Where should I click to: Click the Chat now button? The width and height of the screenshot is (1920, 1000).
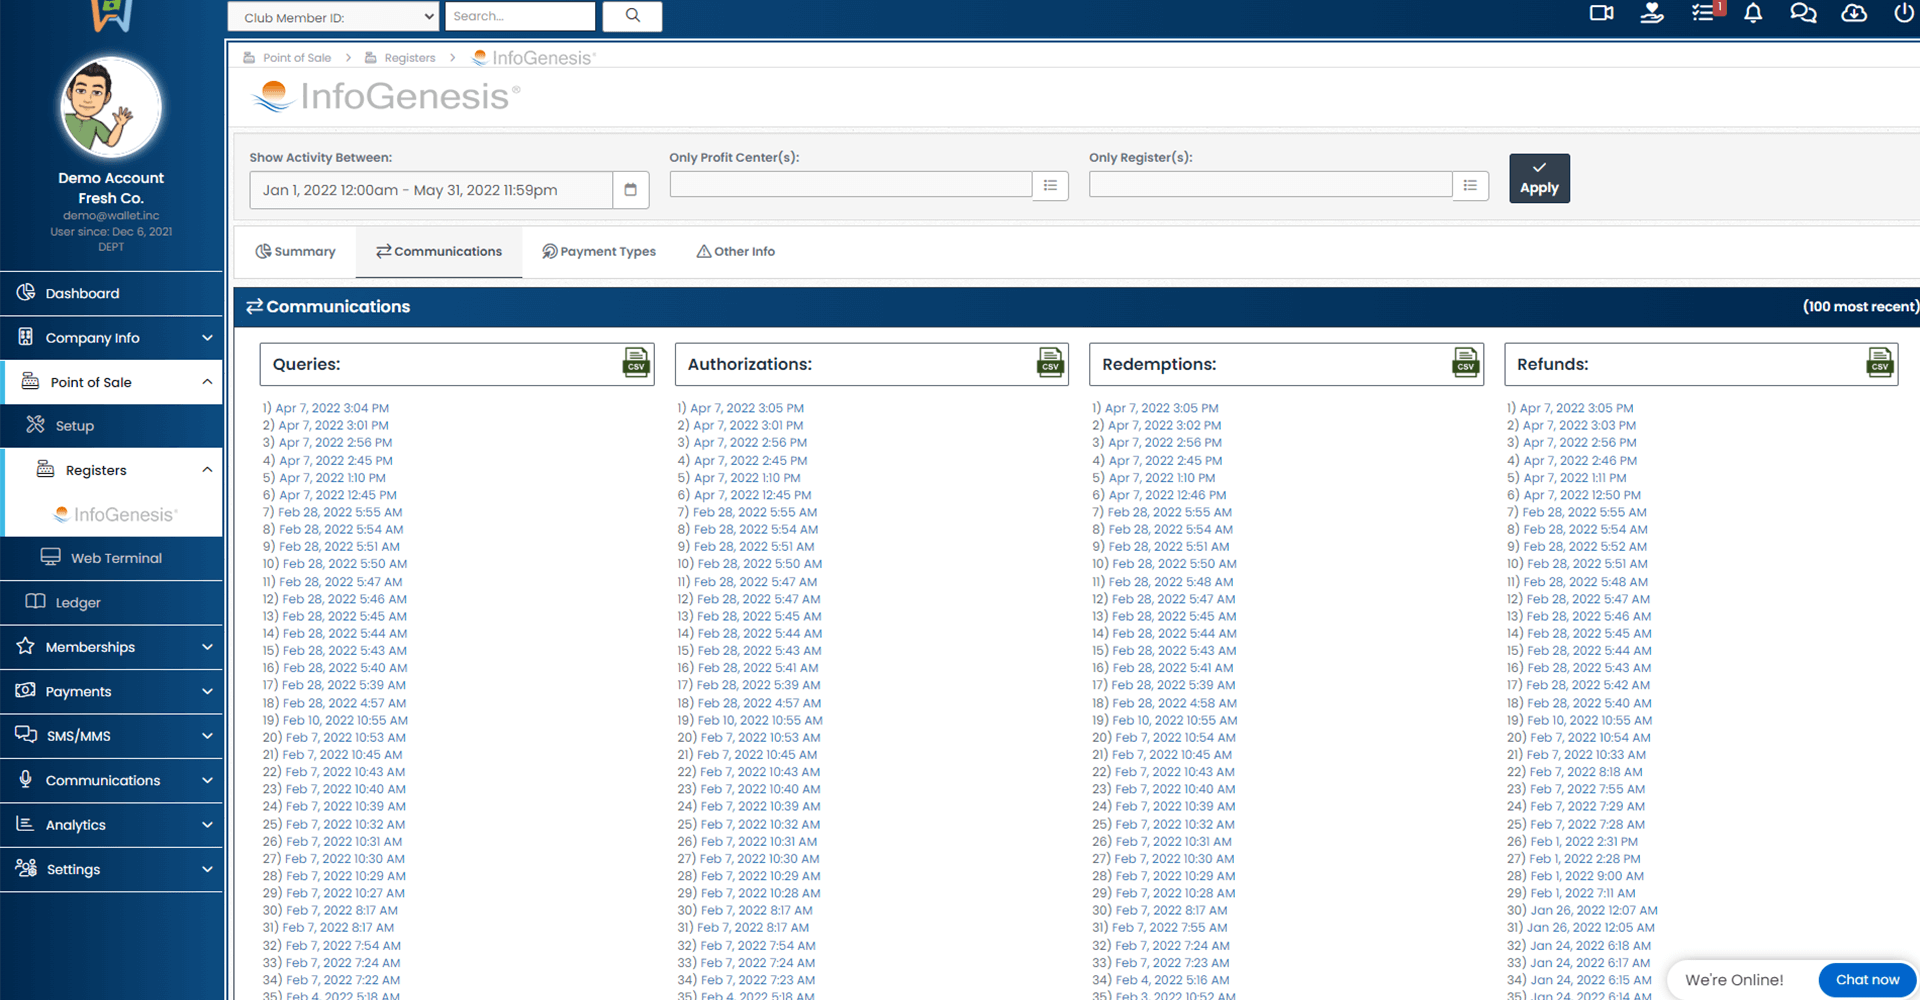coord(1866,980)
